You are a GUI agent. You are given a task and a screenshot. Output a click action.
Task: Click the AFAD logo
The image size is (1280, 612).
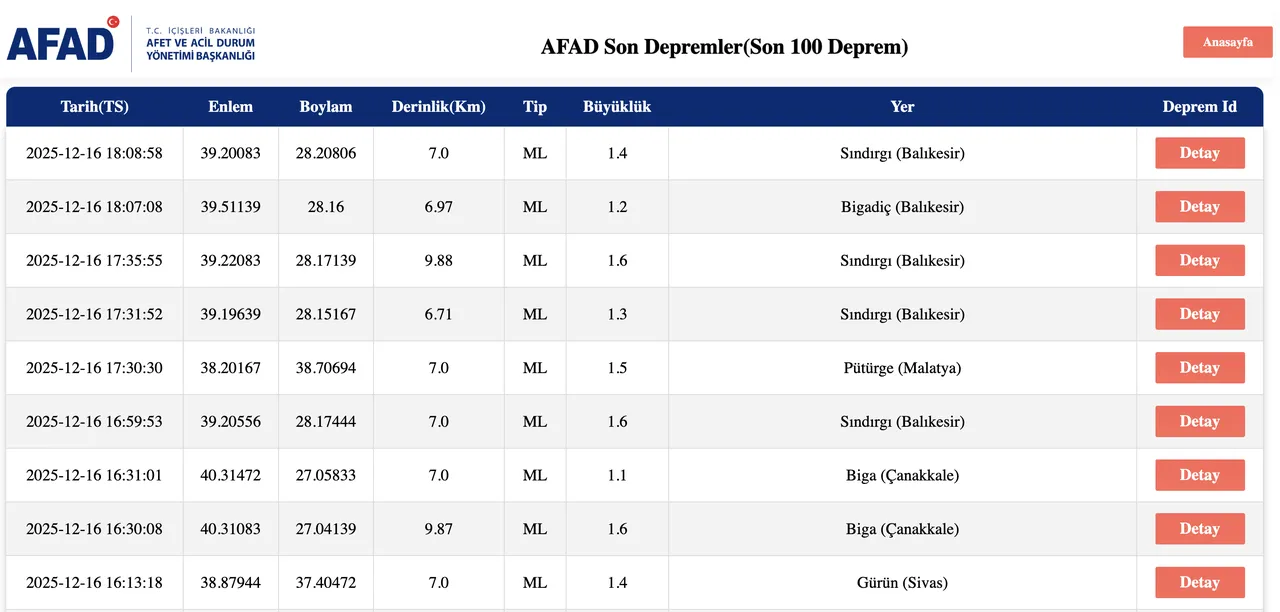click(x=62, y=41)
